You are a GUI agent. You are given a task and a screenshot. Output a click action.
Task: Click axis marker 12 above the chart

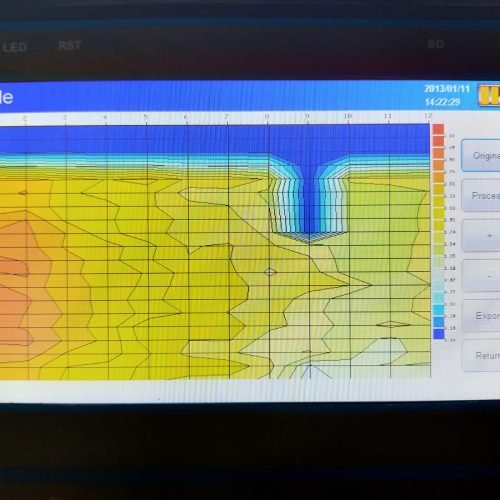(428, 116)
